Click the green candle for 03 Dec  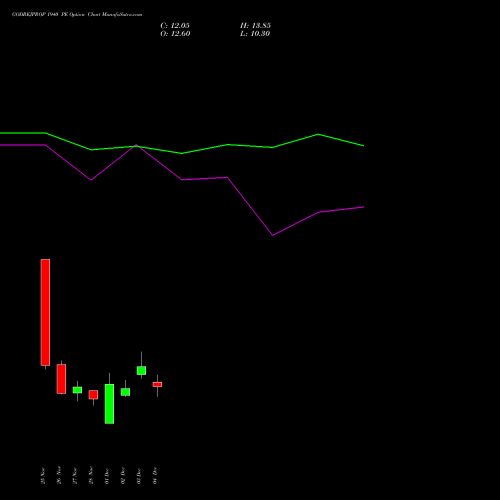click(x=141, y=371)
